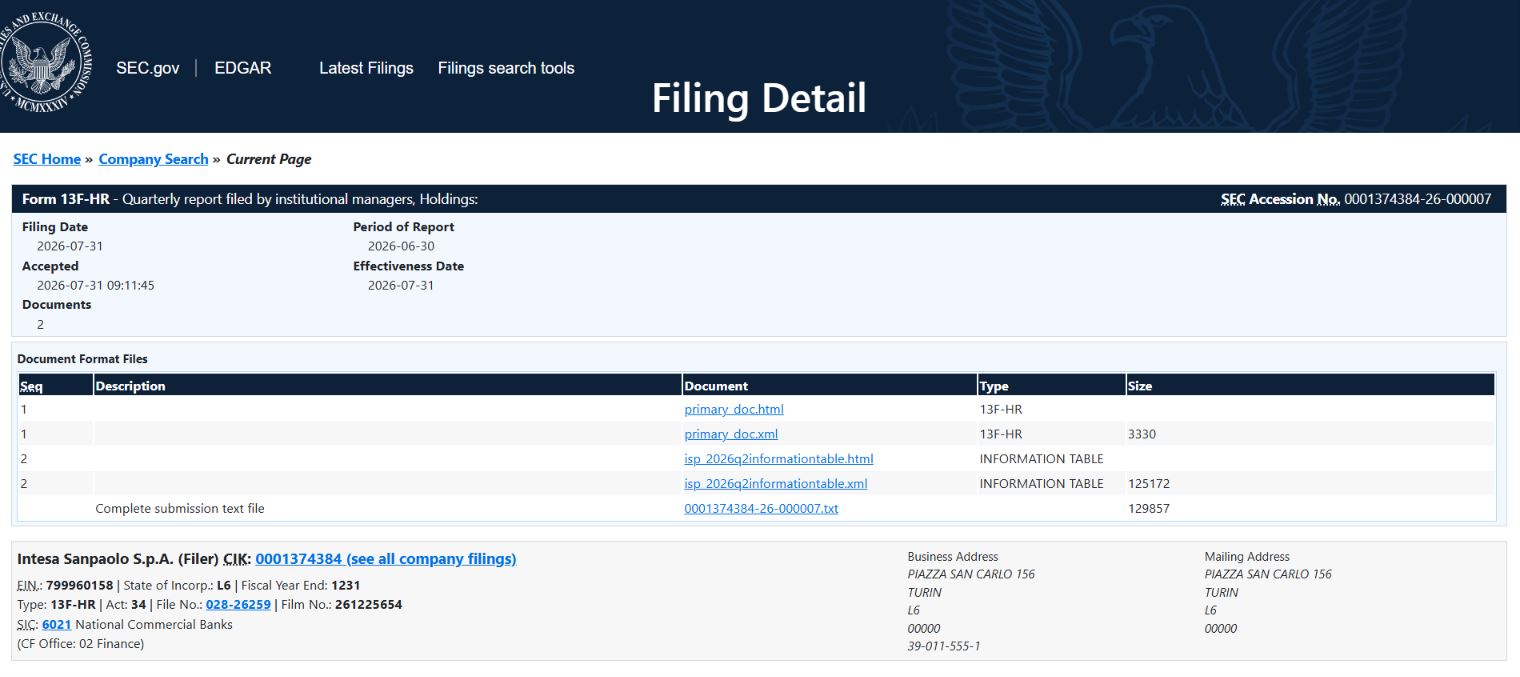Select the SEC Accession No. text
This screenshot has width=1520, height=677.
click(x=1355, y=199)
